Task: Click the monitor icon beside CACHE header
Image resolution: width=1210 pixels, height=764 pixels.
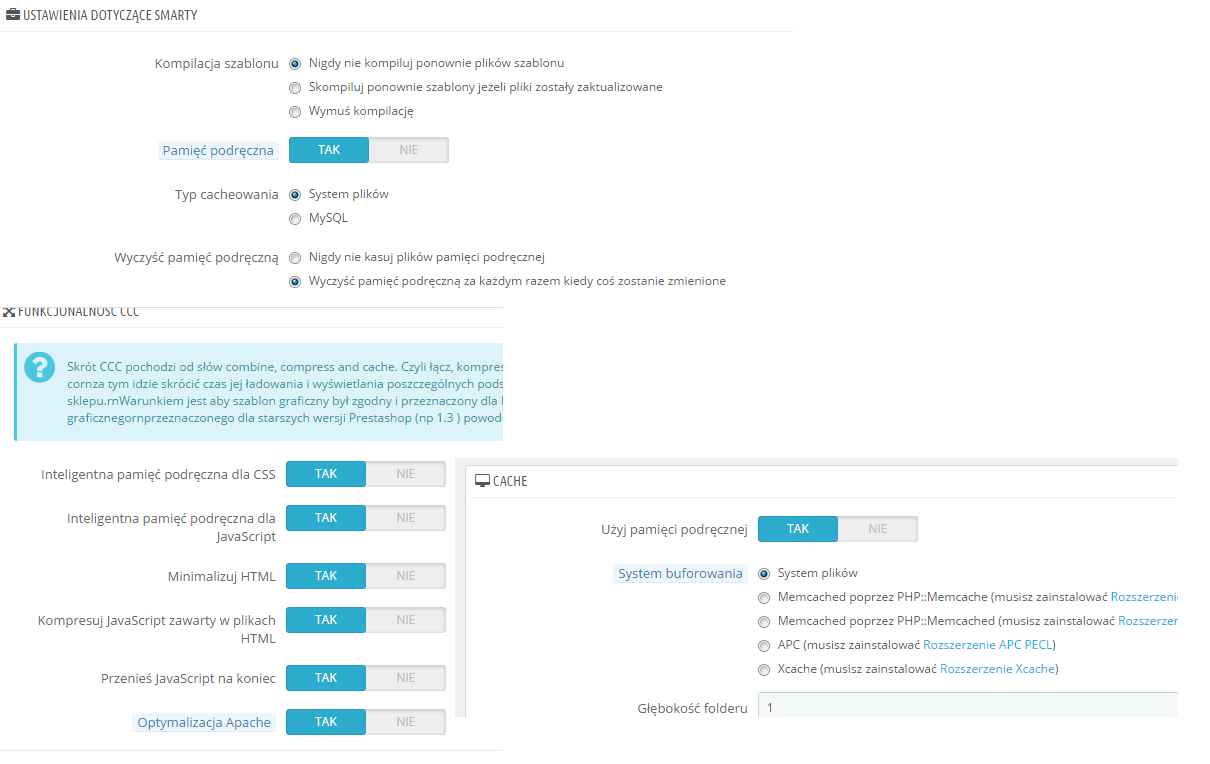Action: (482, 481)
